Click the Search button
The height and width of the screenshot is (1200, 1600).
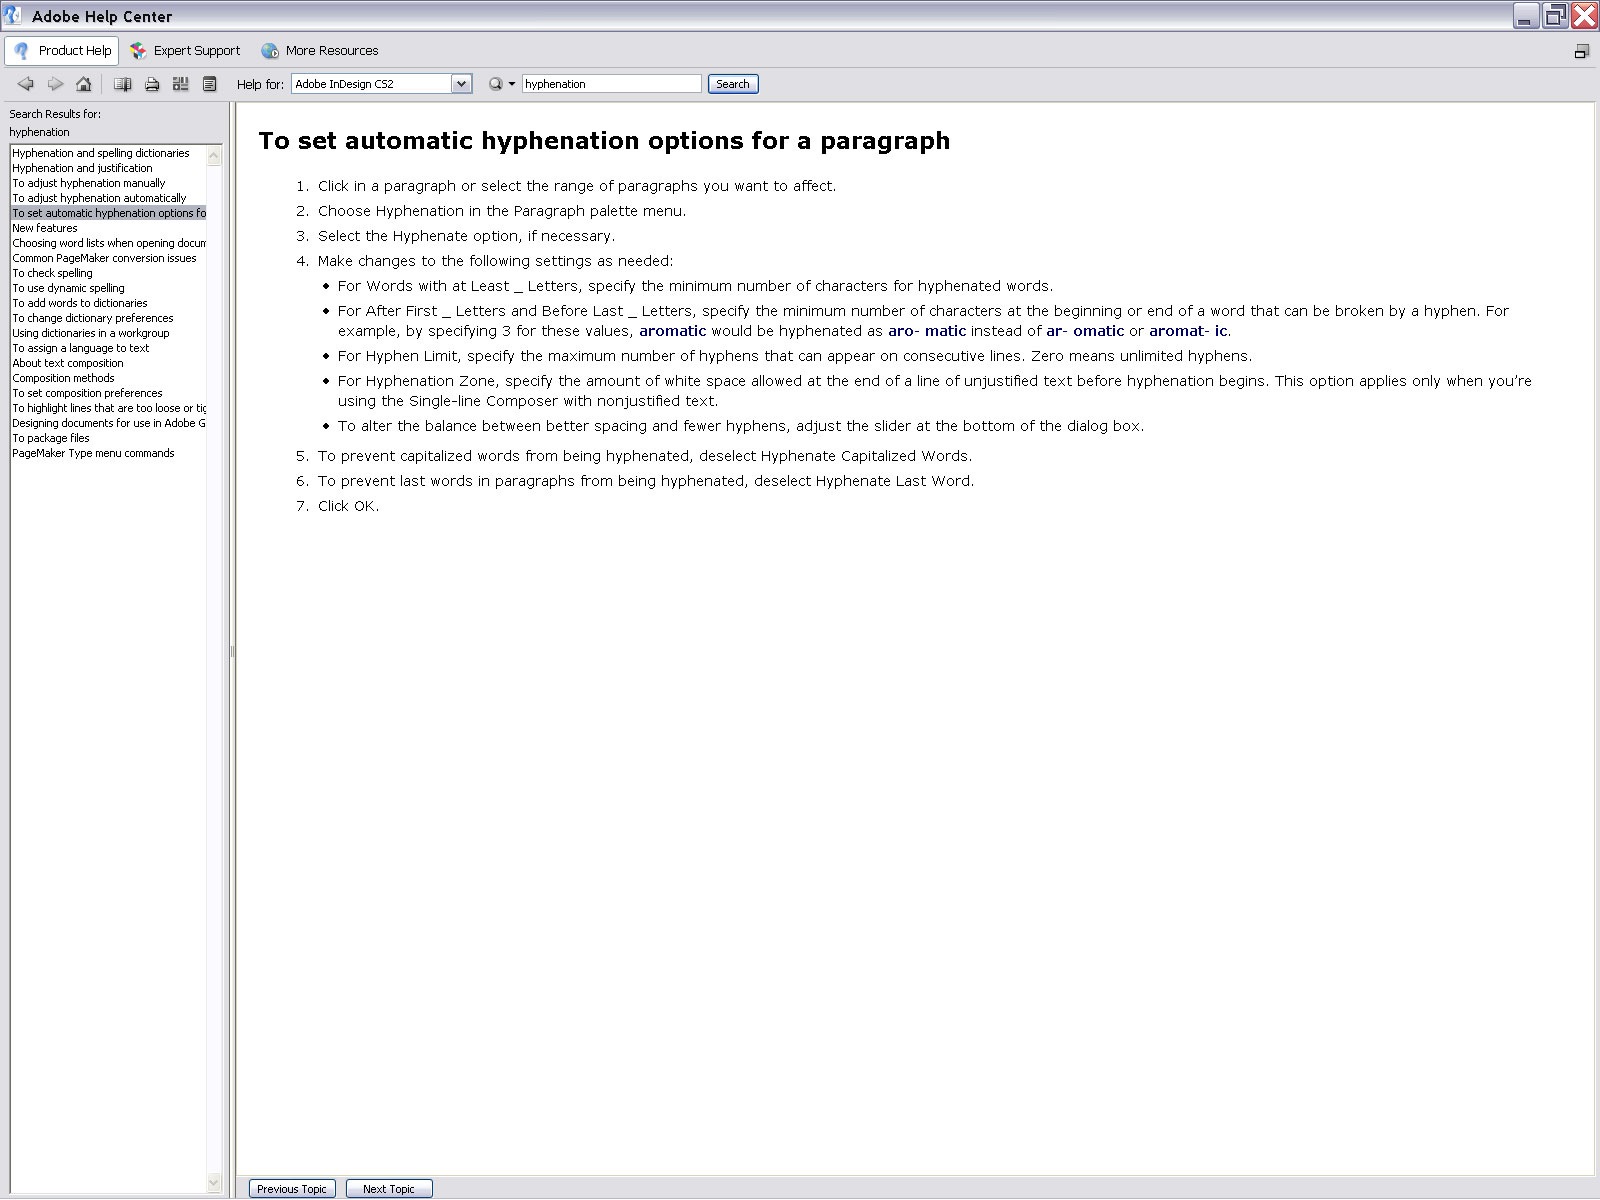733,84
